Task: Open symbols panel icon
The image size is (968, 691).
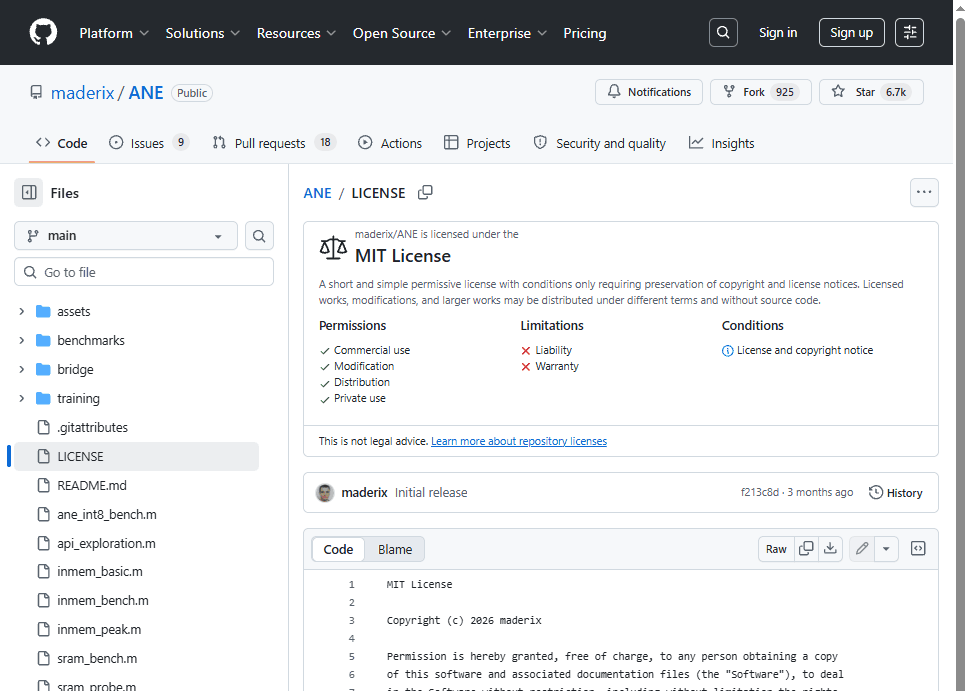Action: pyautogui.click(x=918, y=548)
